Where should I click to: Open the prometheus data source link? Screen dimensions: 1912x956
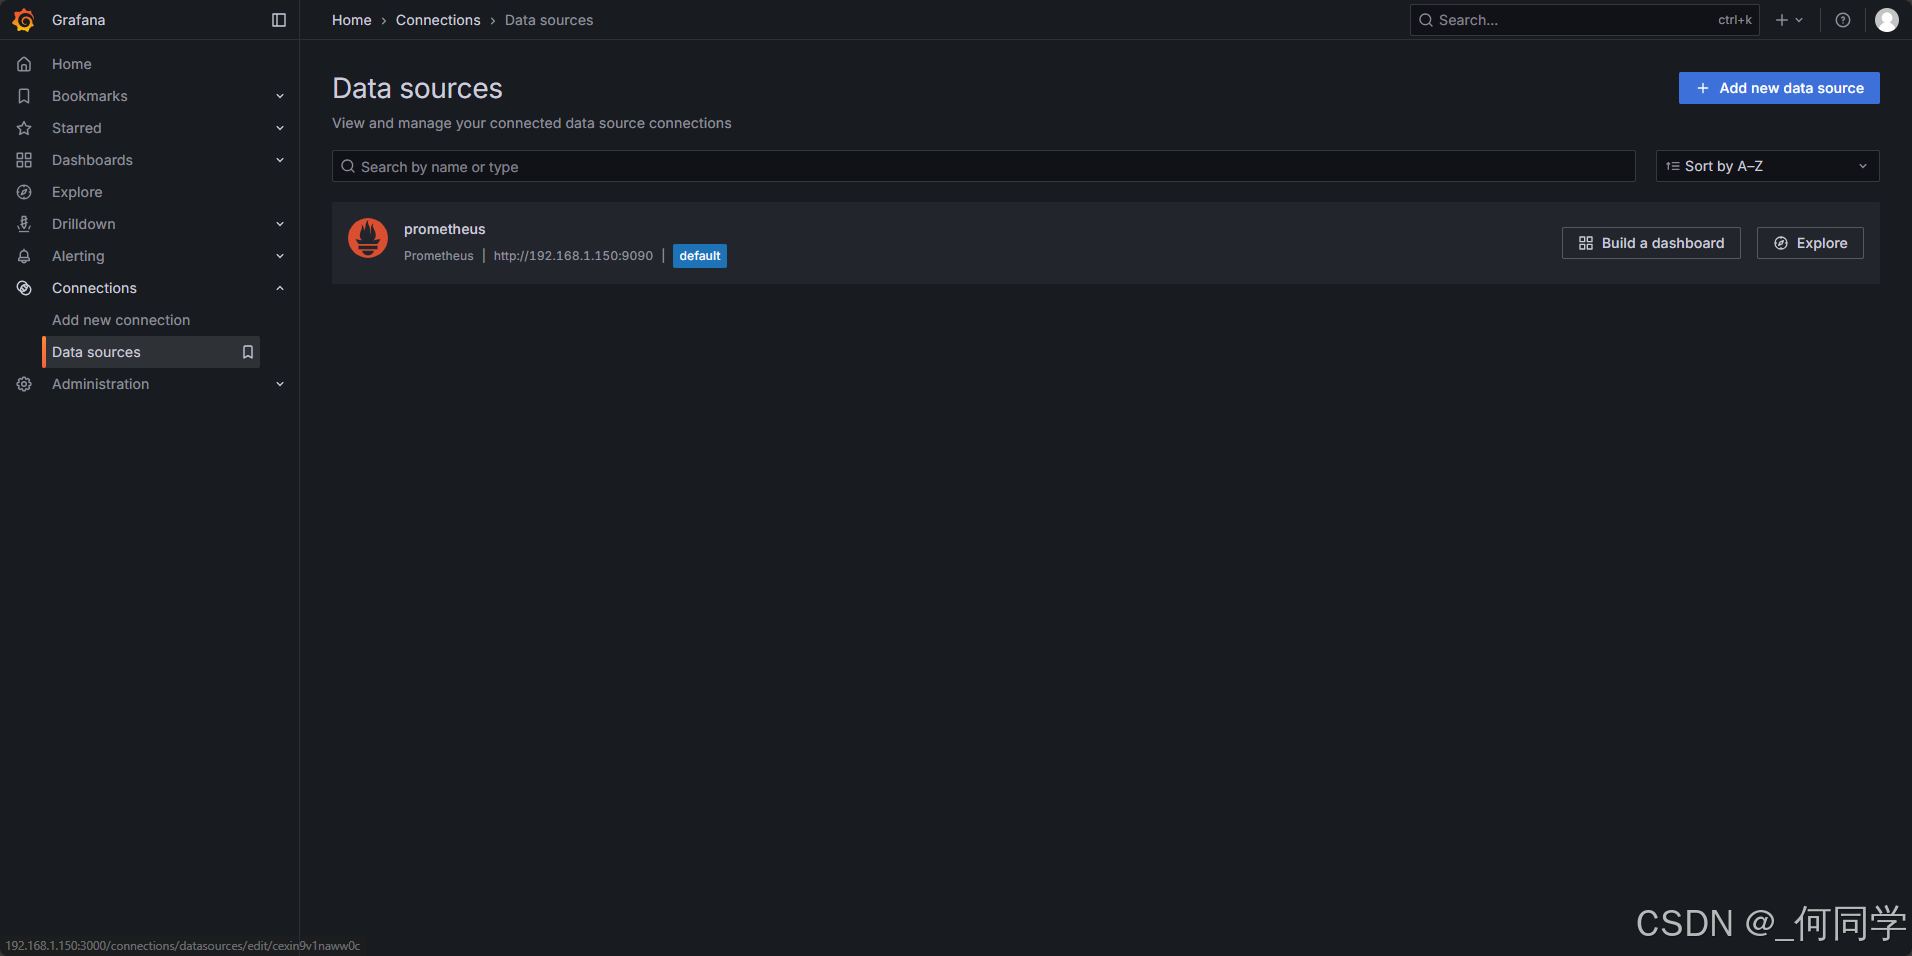pos(444,229)
